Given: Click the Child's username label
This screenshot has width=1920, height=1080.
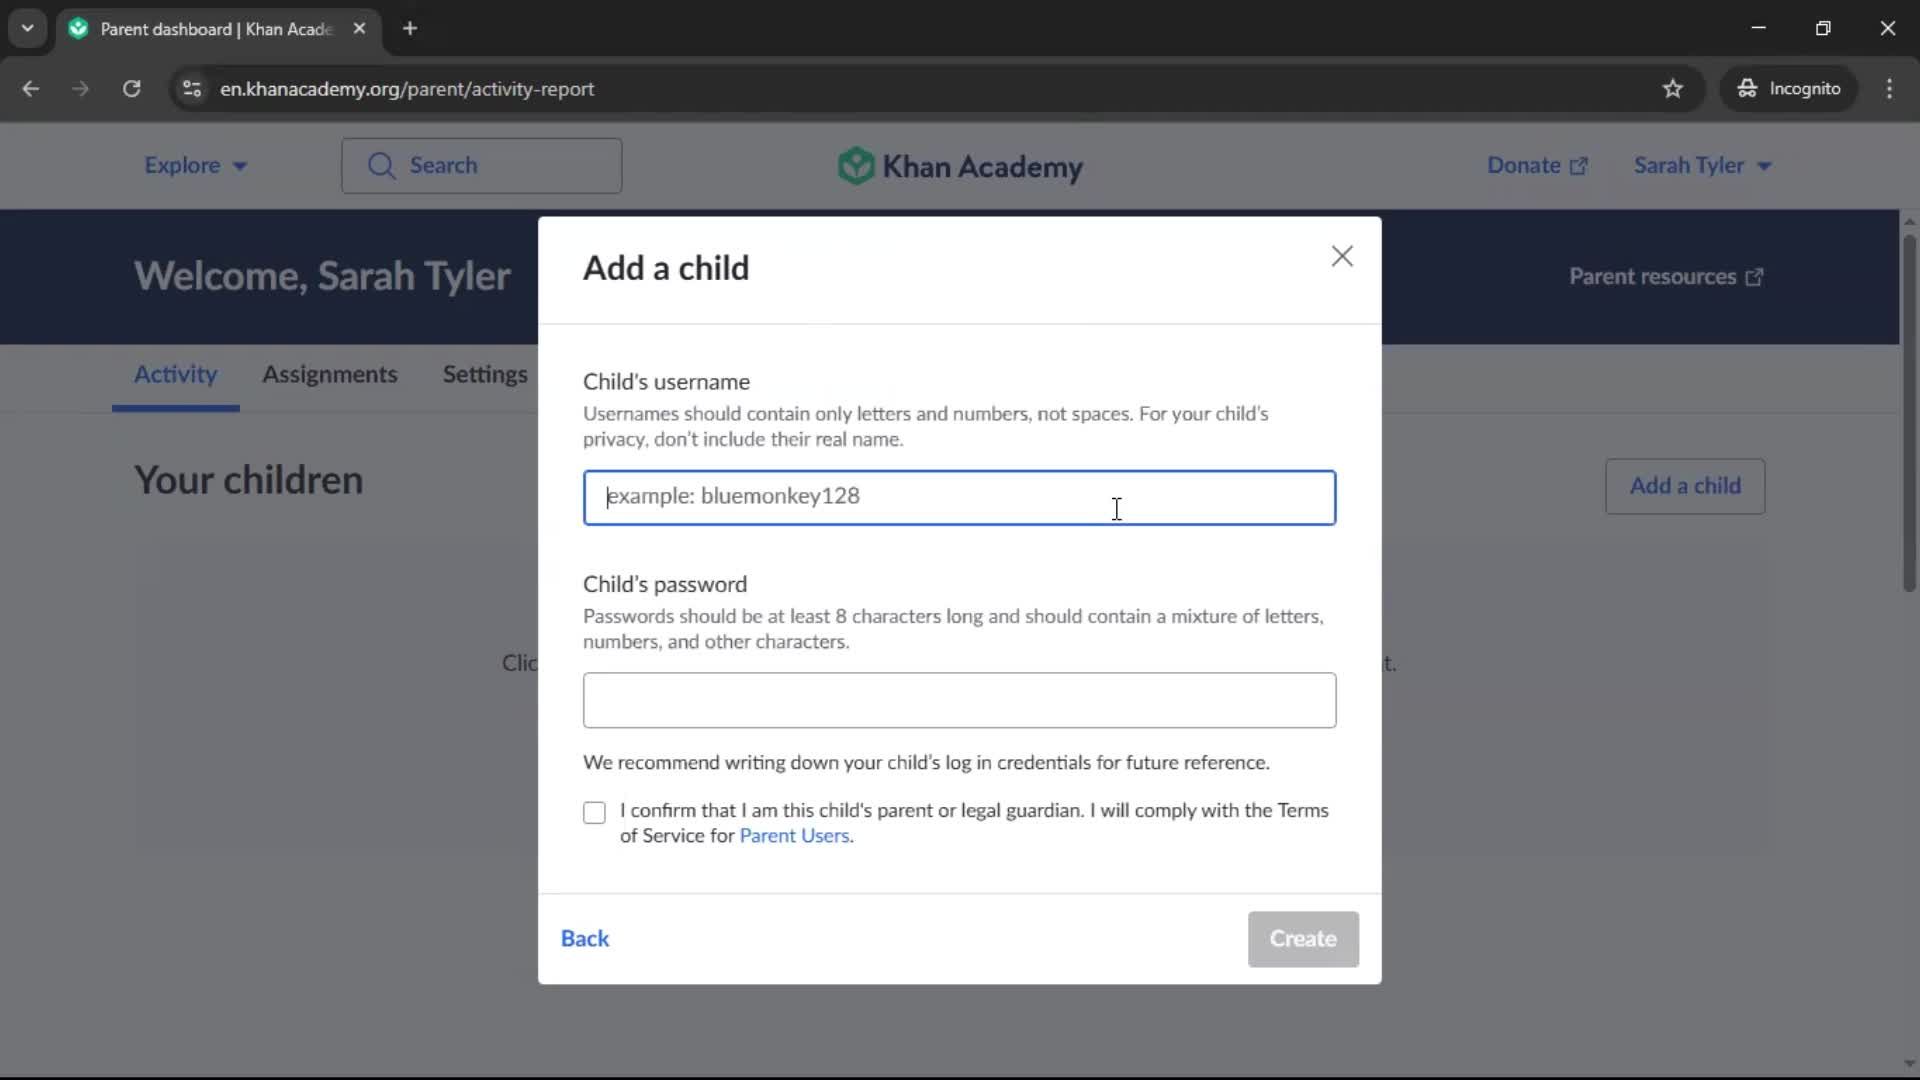Looking at the screenshot, I should tap(666, 381).
